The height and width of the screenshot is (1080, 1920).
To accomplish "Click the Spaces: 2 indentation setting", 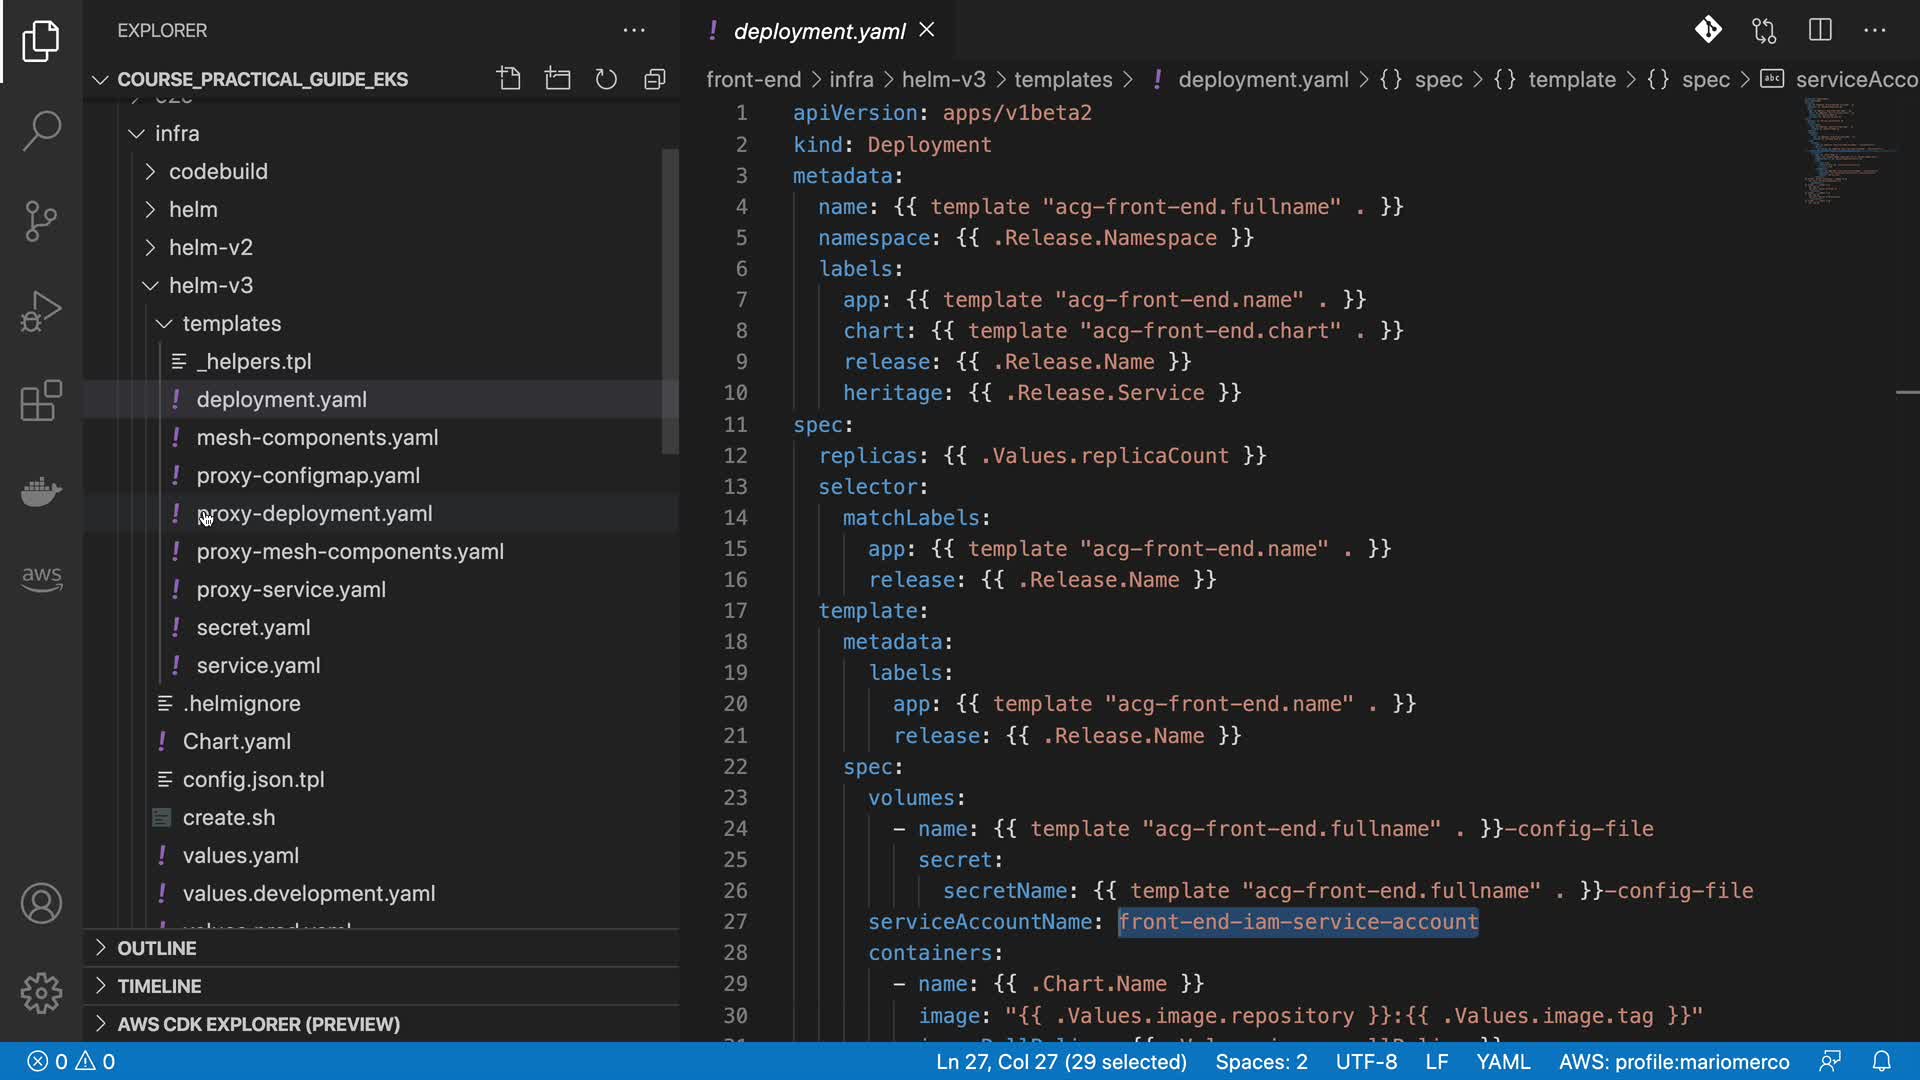I will click(x=1261, y=1061).
